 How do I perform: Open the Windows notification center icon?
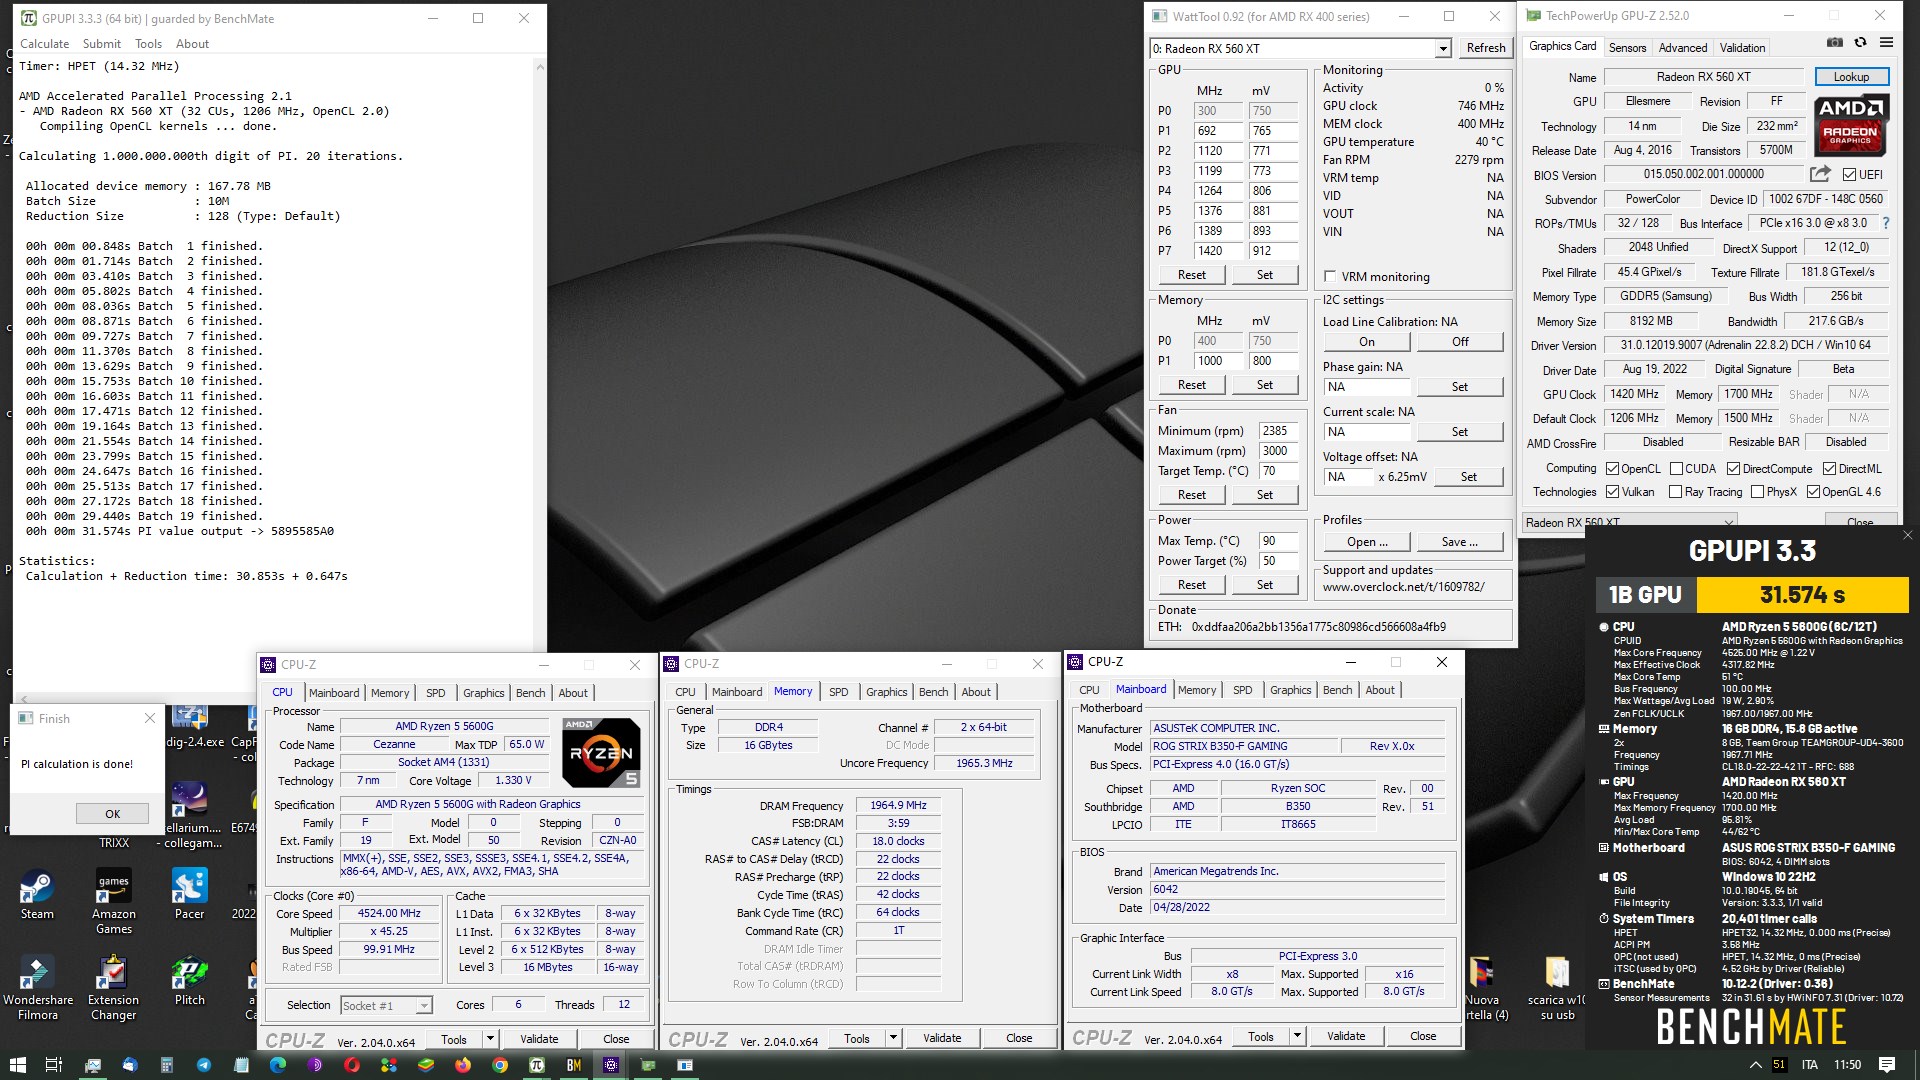(1887, 1065)
